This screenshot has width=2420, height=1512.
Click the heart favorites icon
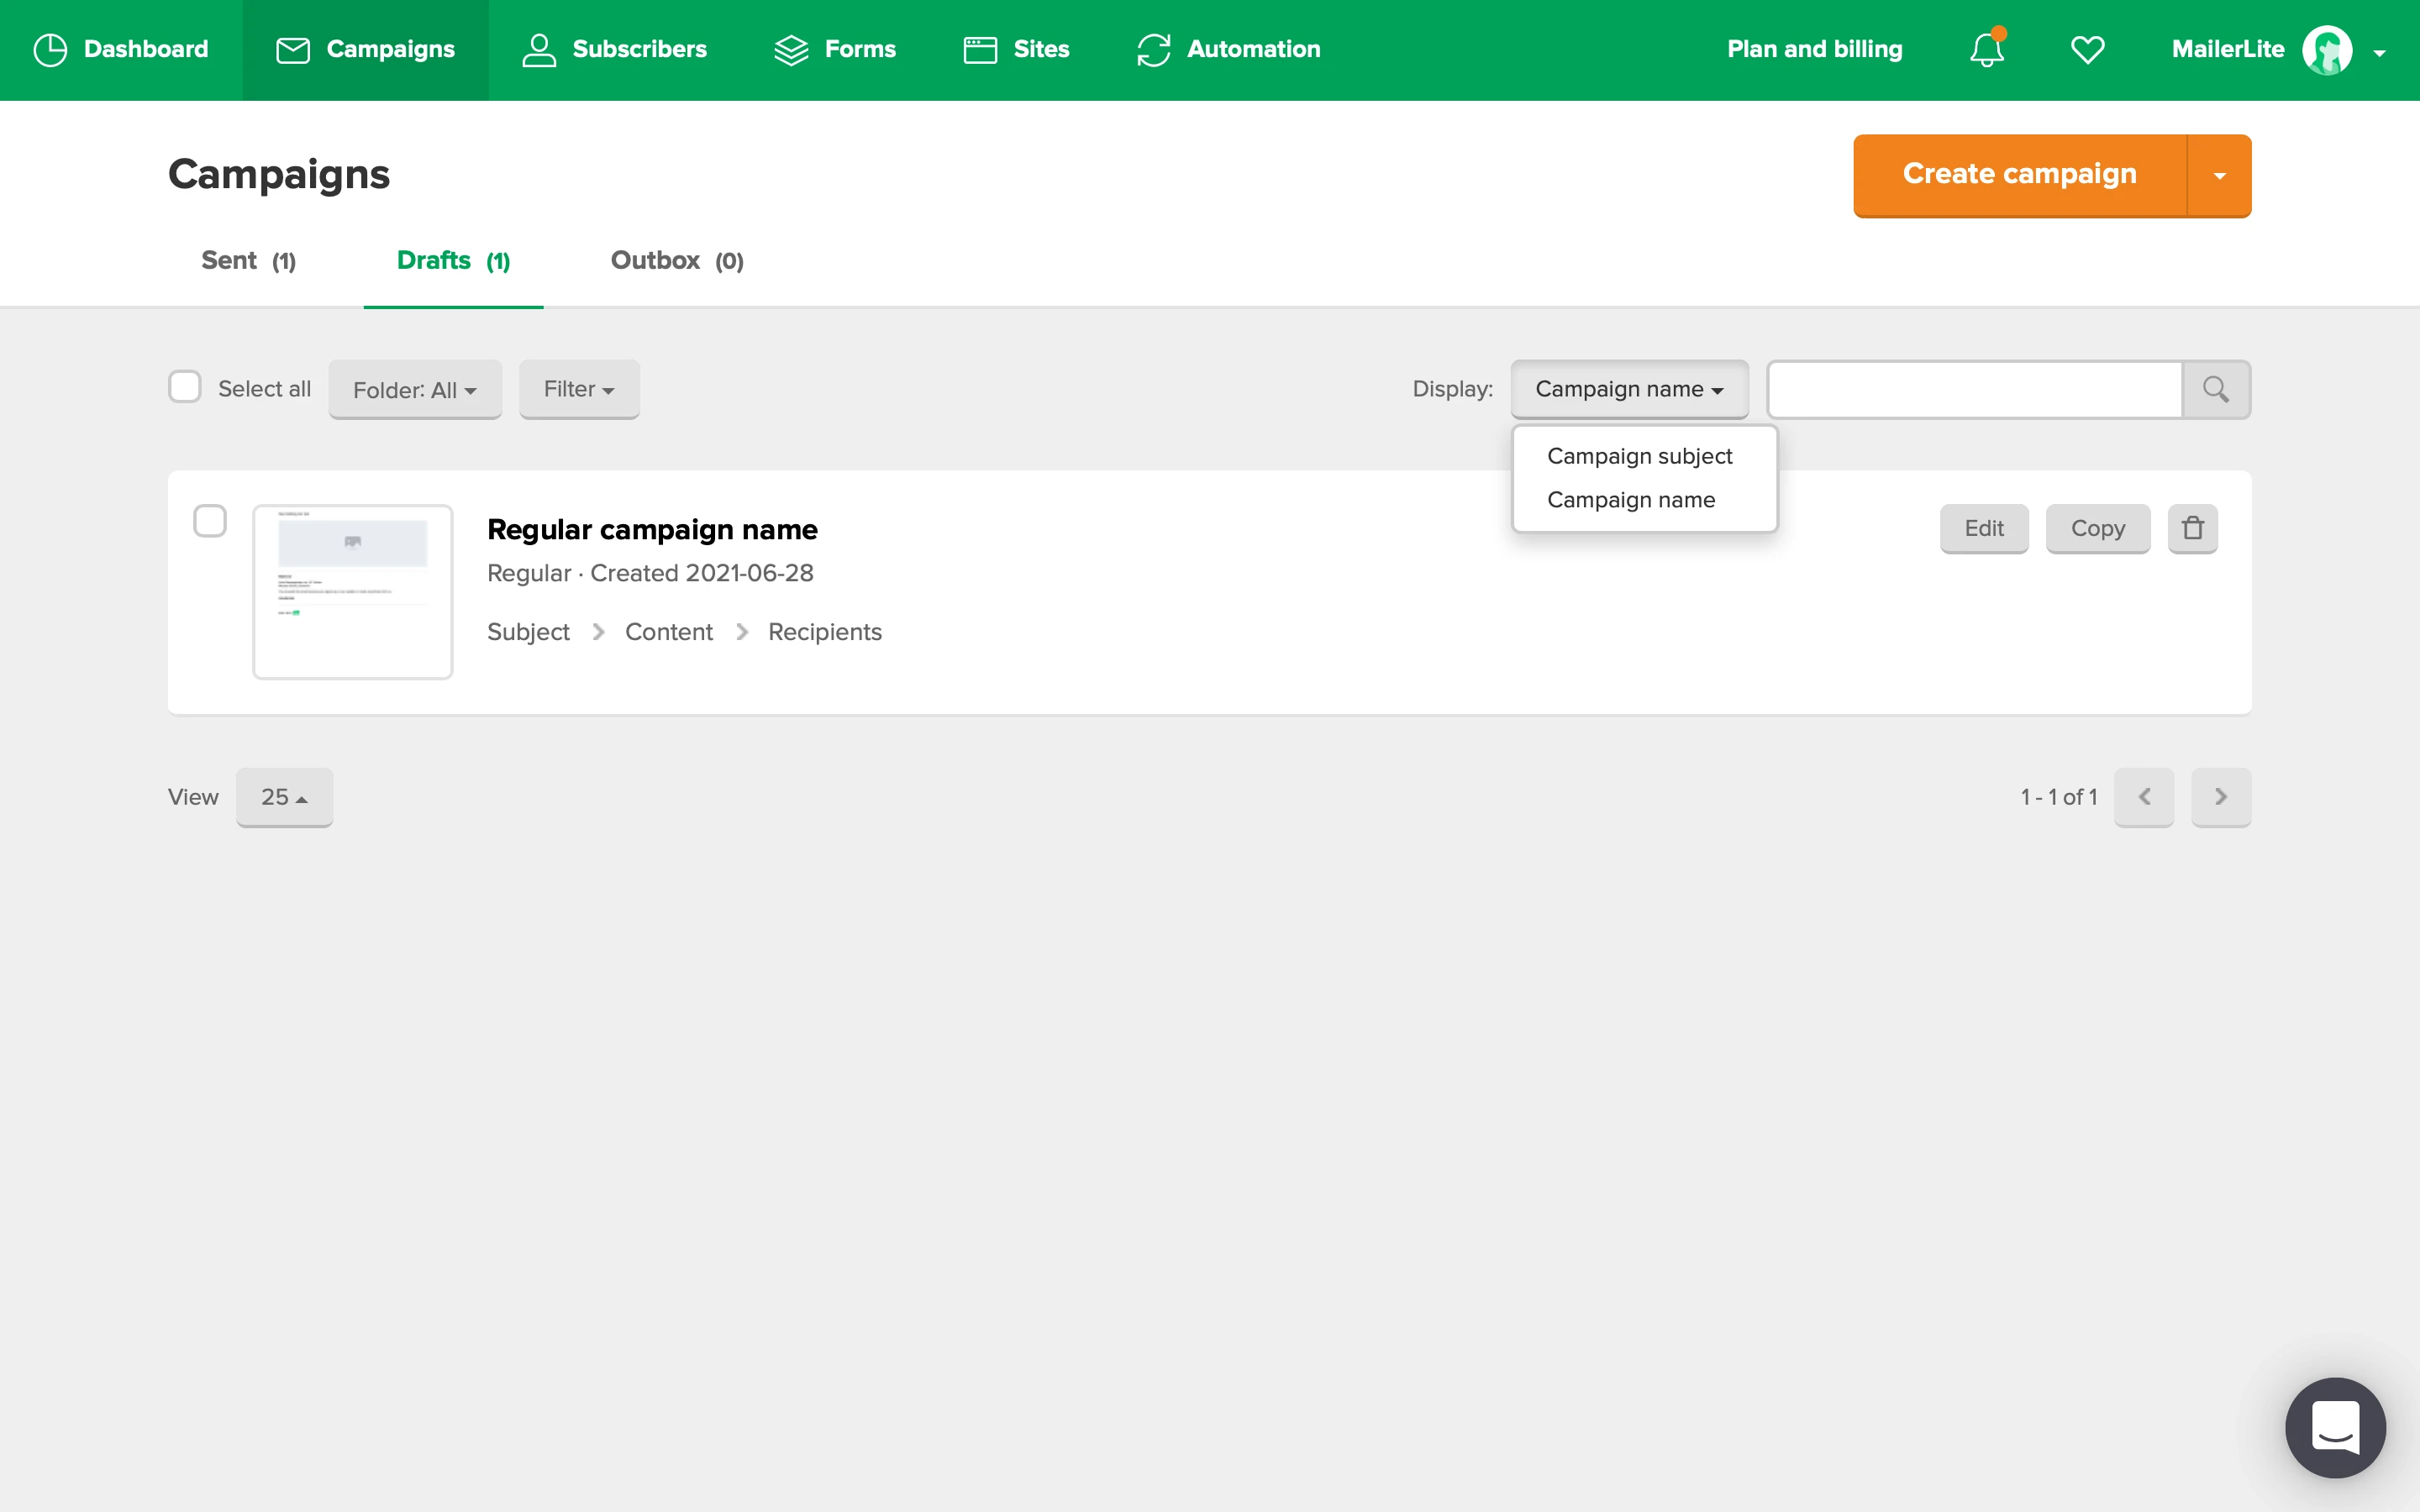2087,49
